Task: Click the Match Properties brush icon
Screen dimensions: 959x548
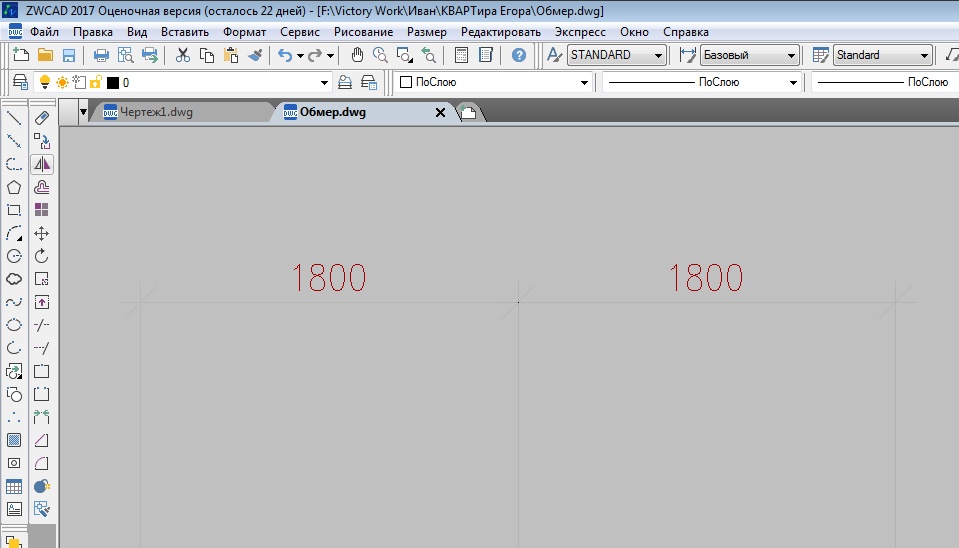Action: pyautogui.click(x=255, y=55)
